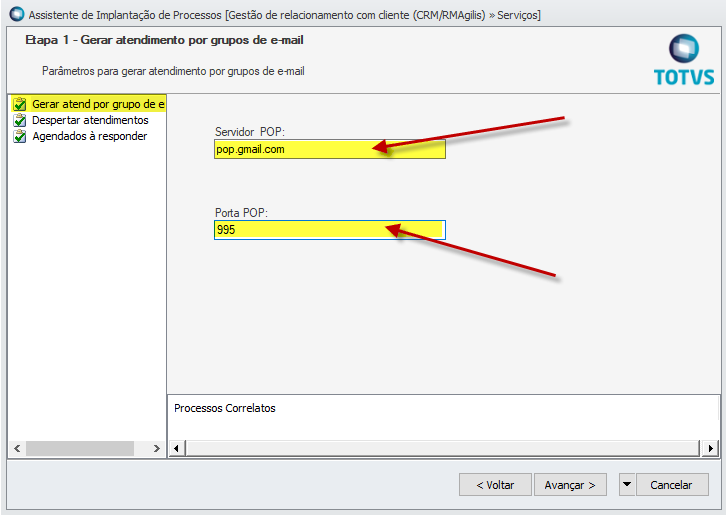Click the Parâmetros para gerar atendimento subtitle
This screenshot has height=515, width=726.
tap(173, 71)
